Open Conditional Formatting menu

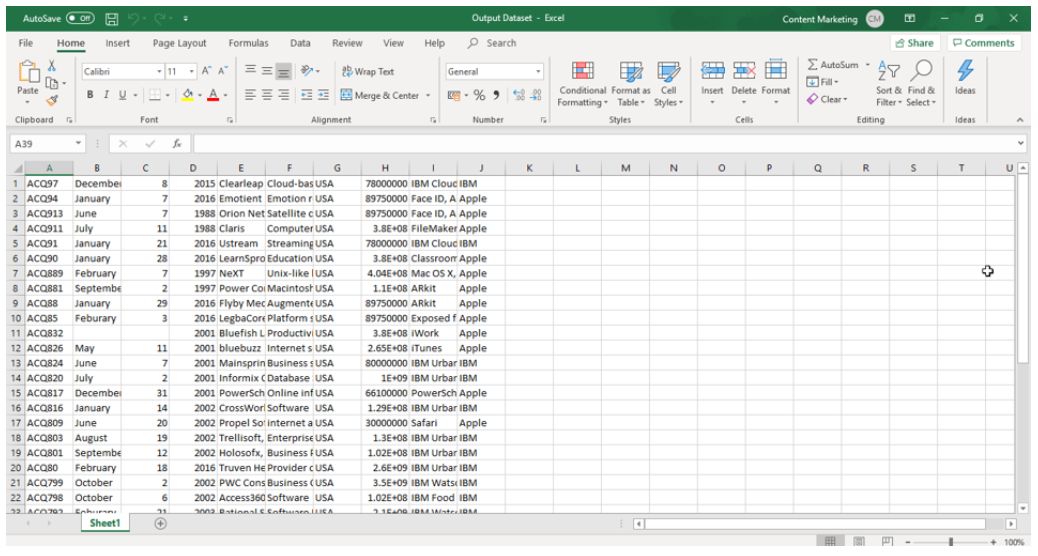click(x=582, y=83)
